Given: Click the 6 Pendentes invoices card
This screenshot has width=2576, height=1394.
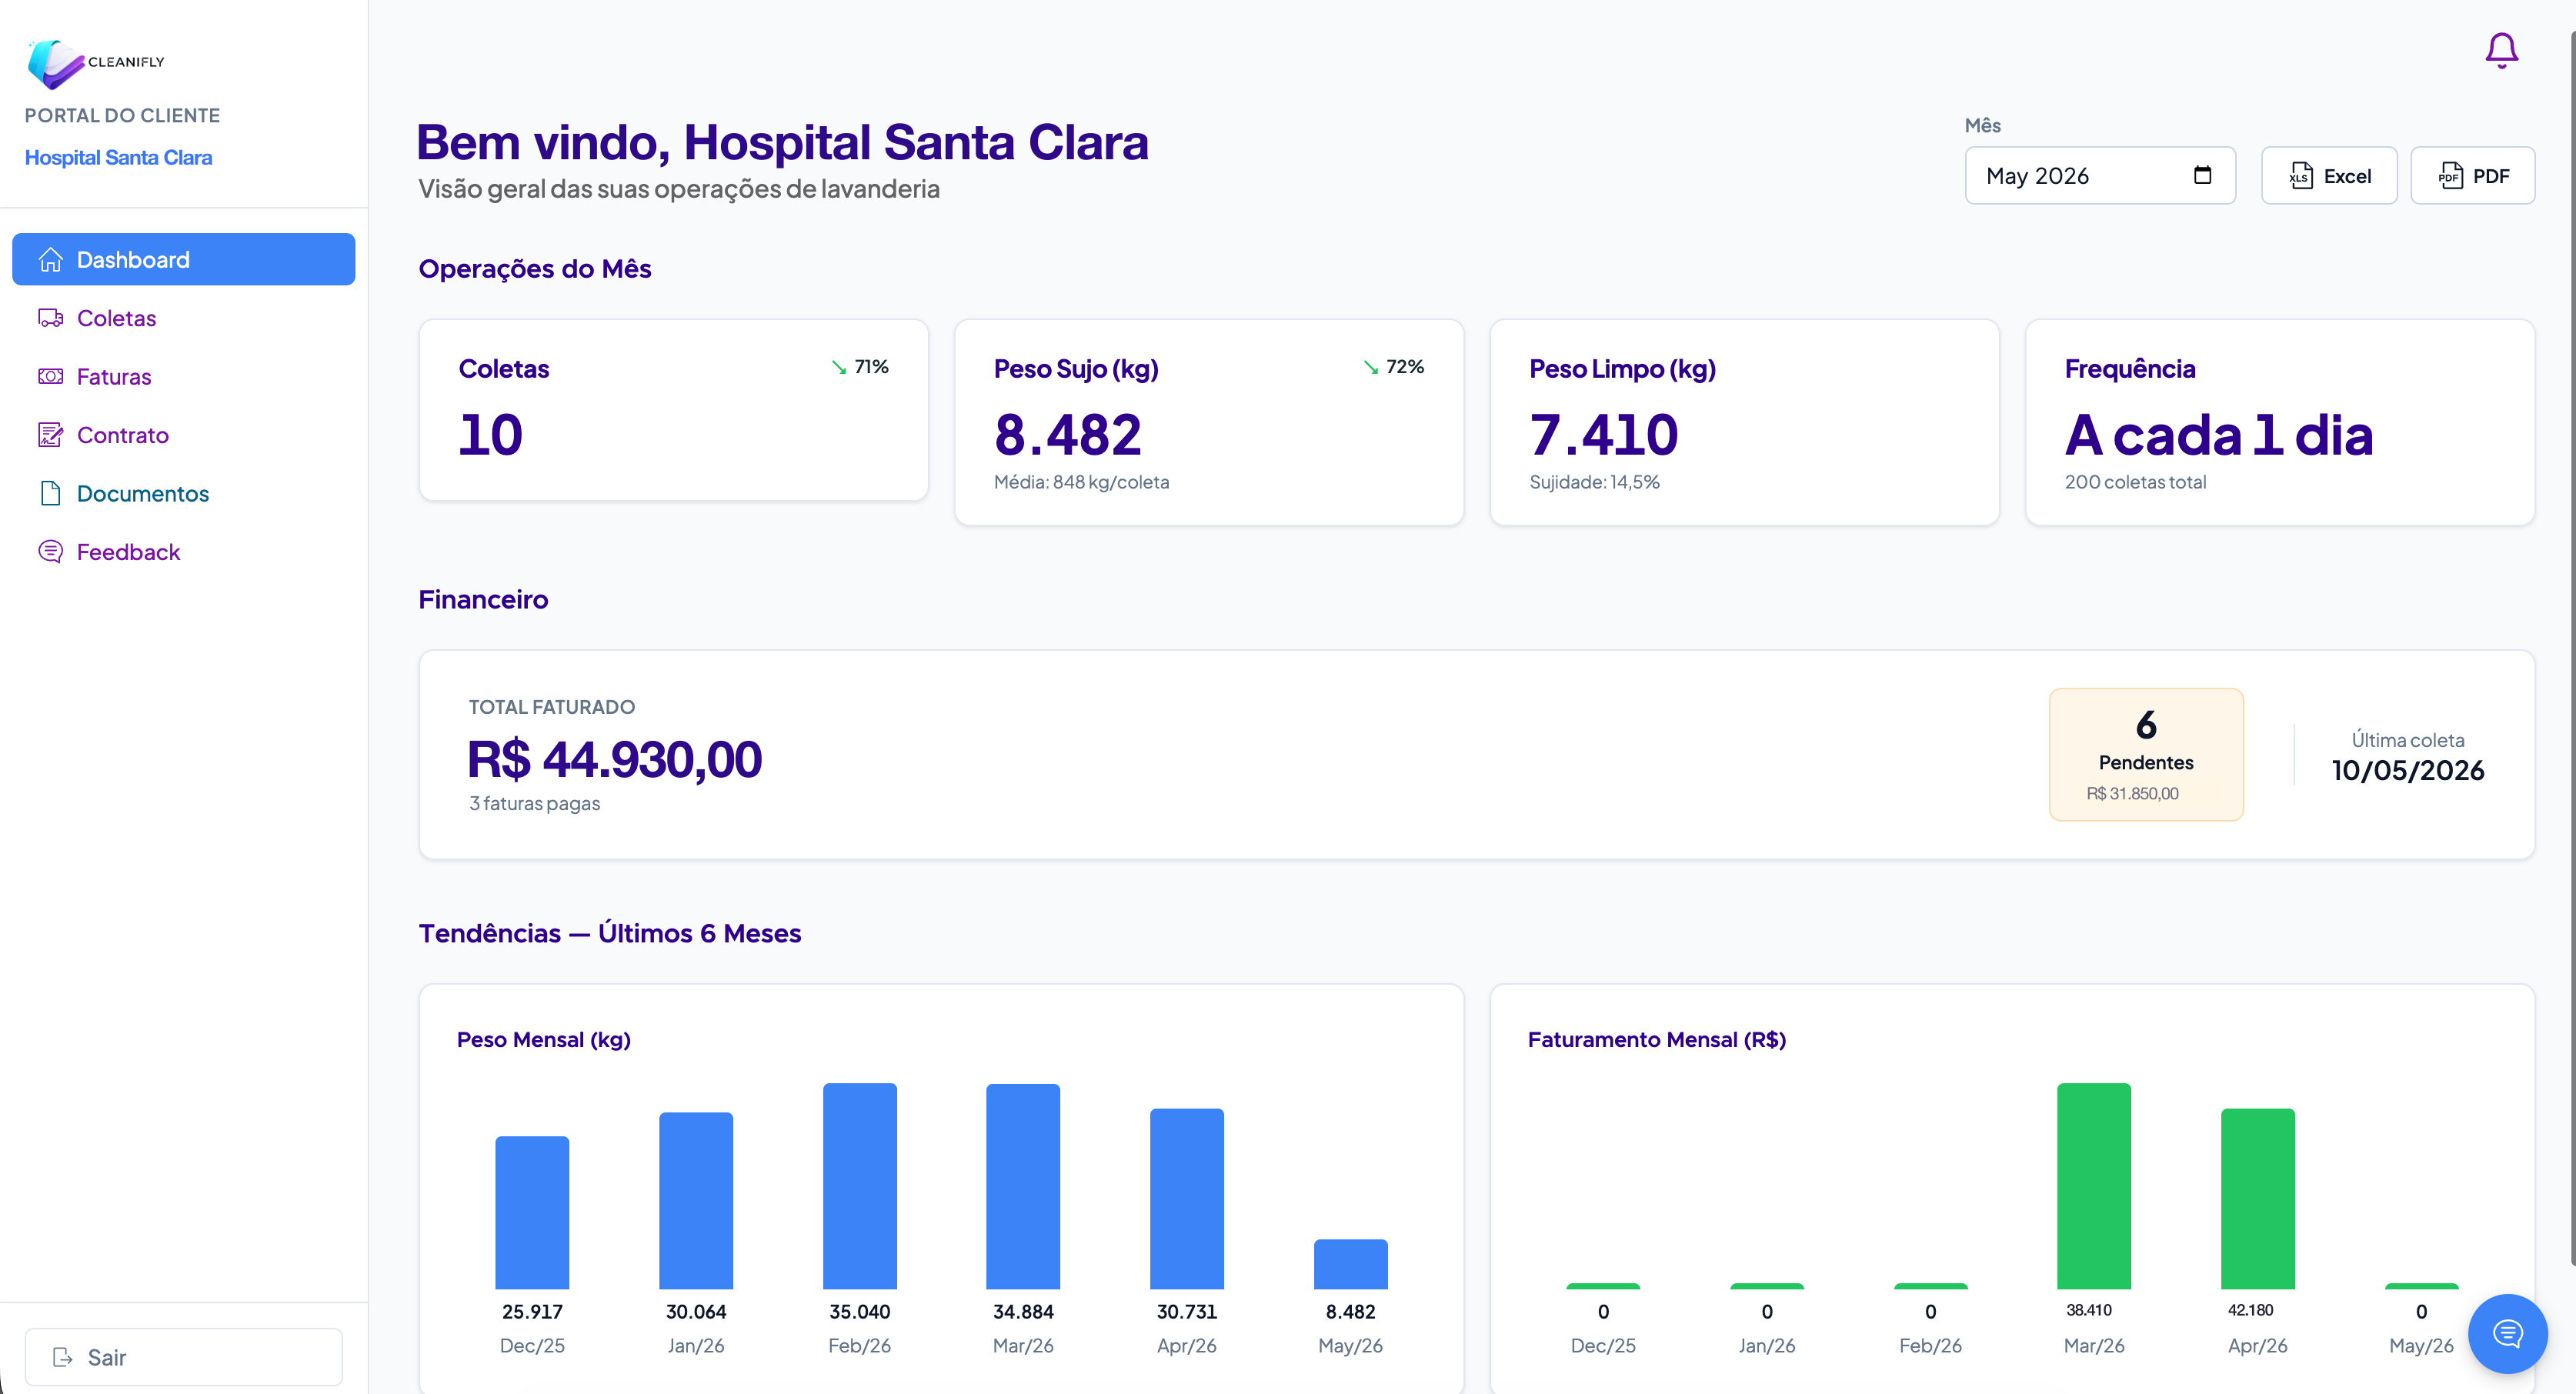Looking at the screenshot, I should [x=2146, y=755].
